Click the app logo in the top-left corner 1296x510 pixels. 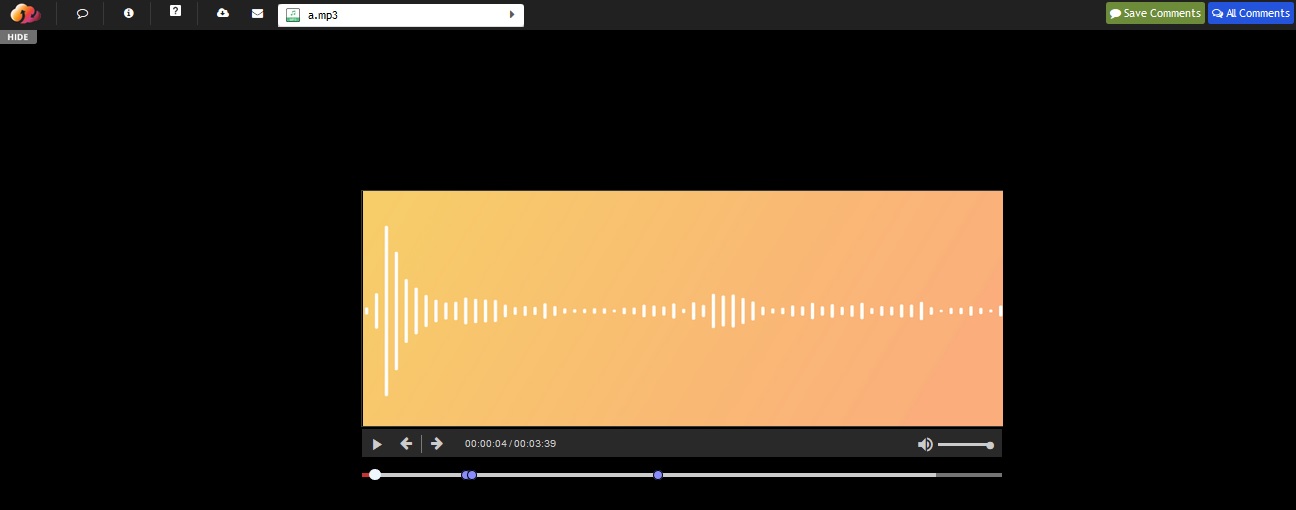coord(25,14)
